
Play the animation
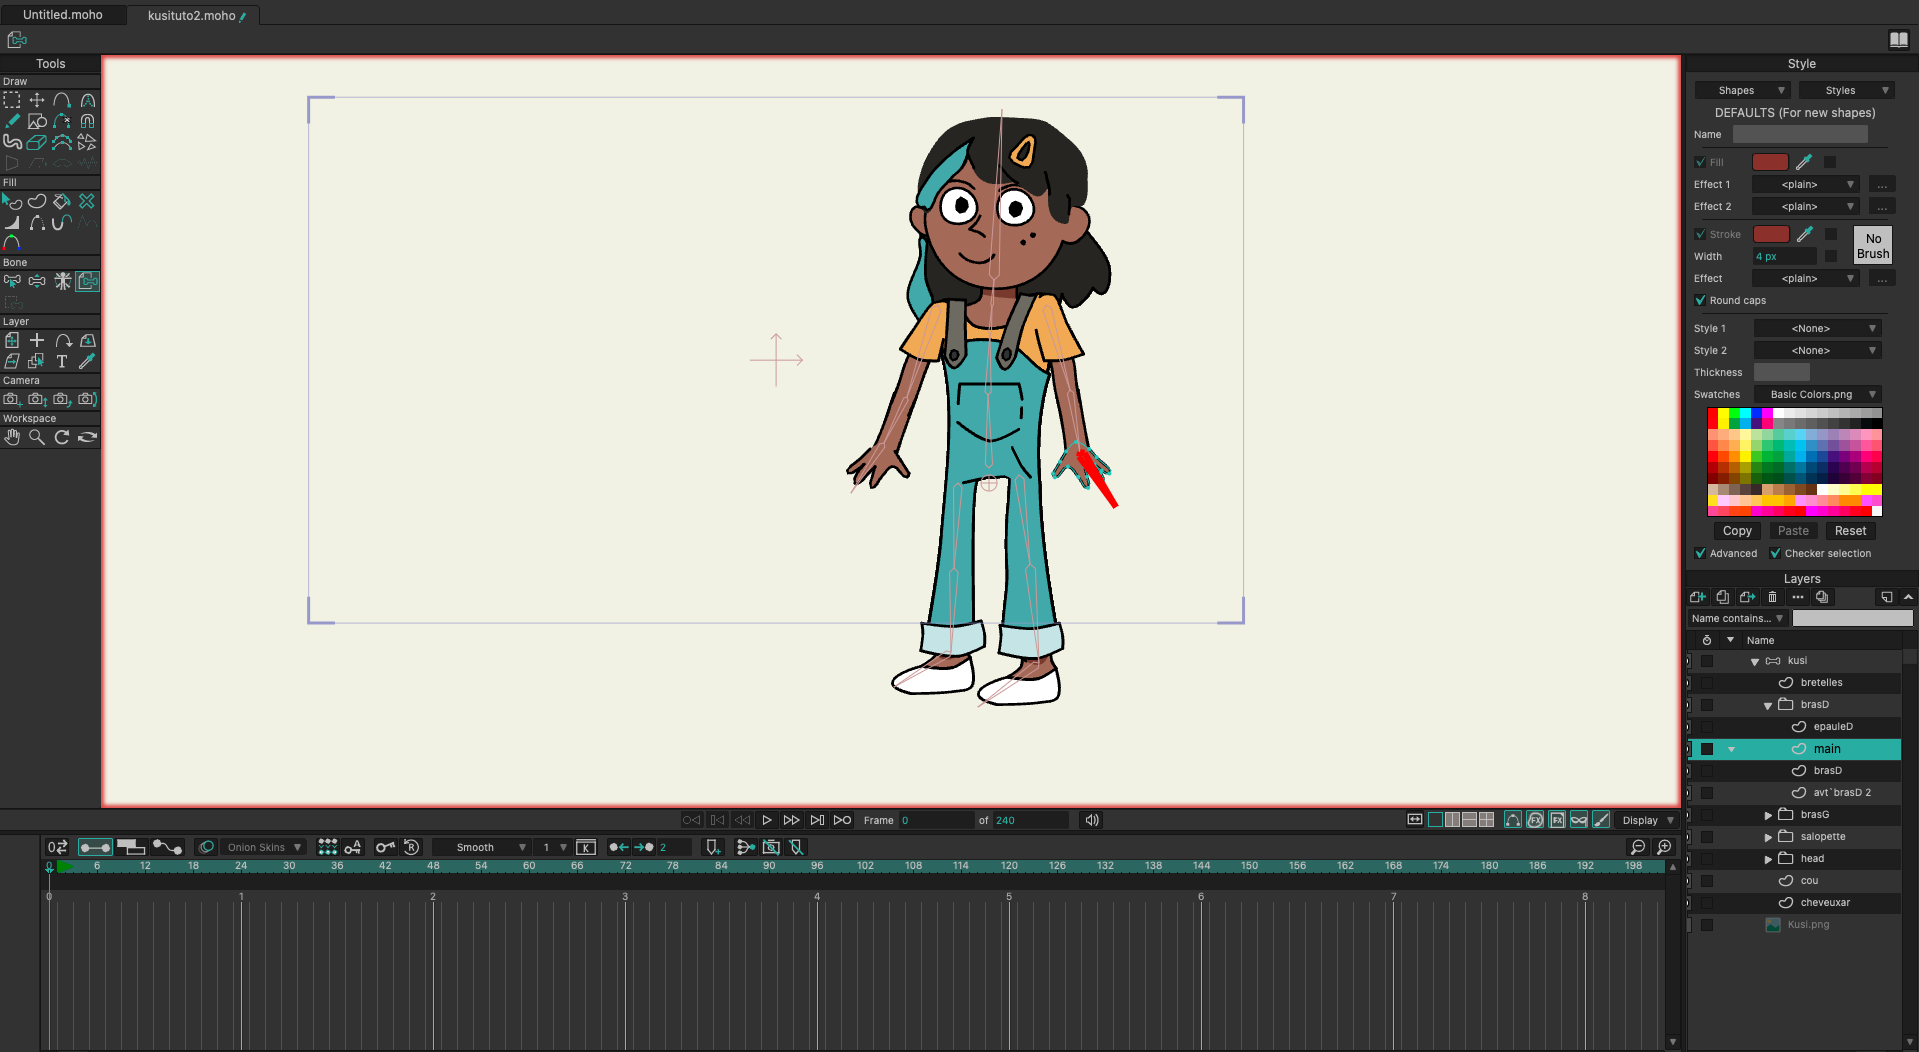[767, 820]
